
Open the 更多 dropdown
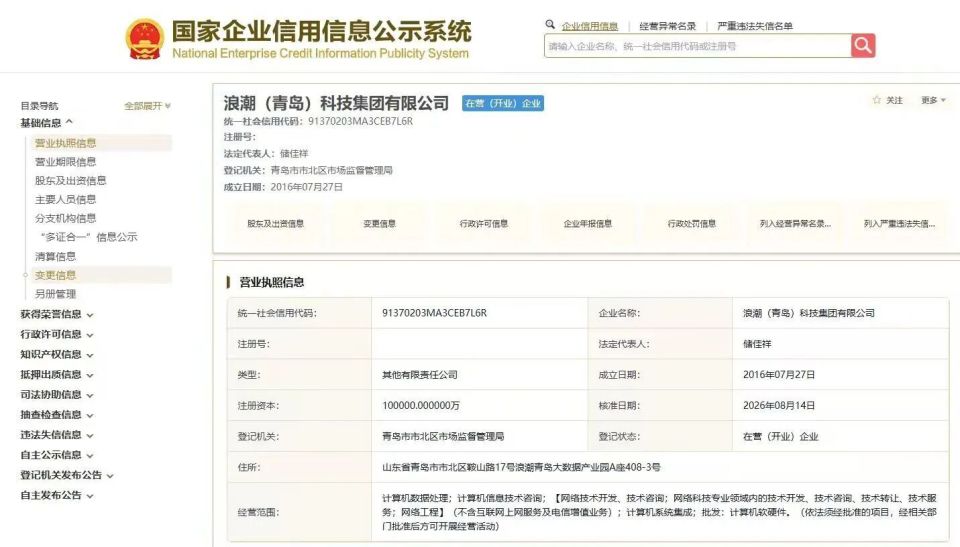tap(933, 100)
